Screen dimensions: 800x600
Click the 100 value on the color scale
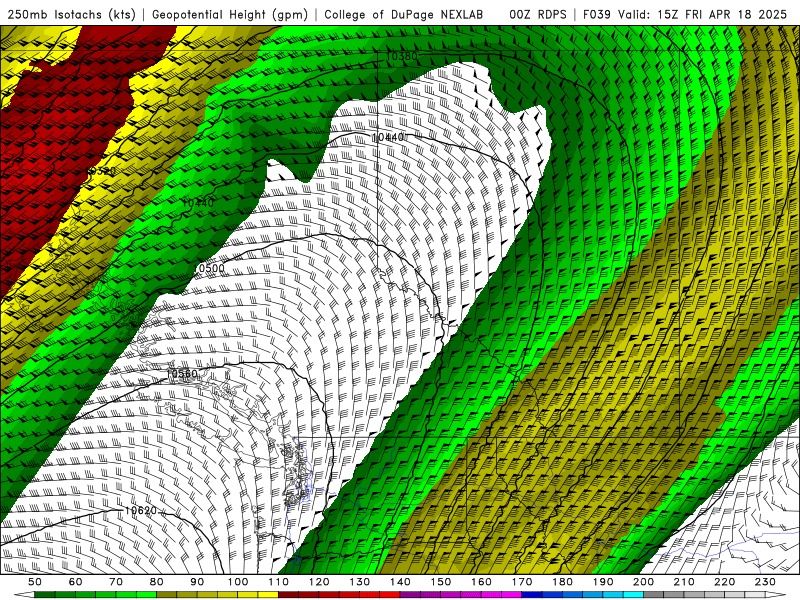(238, 582)
